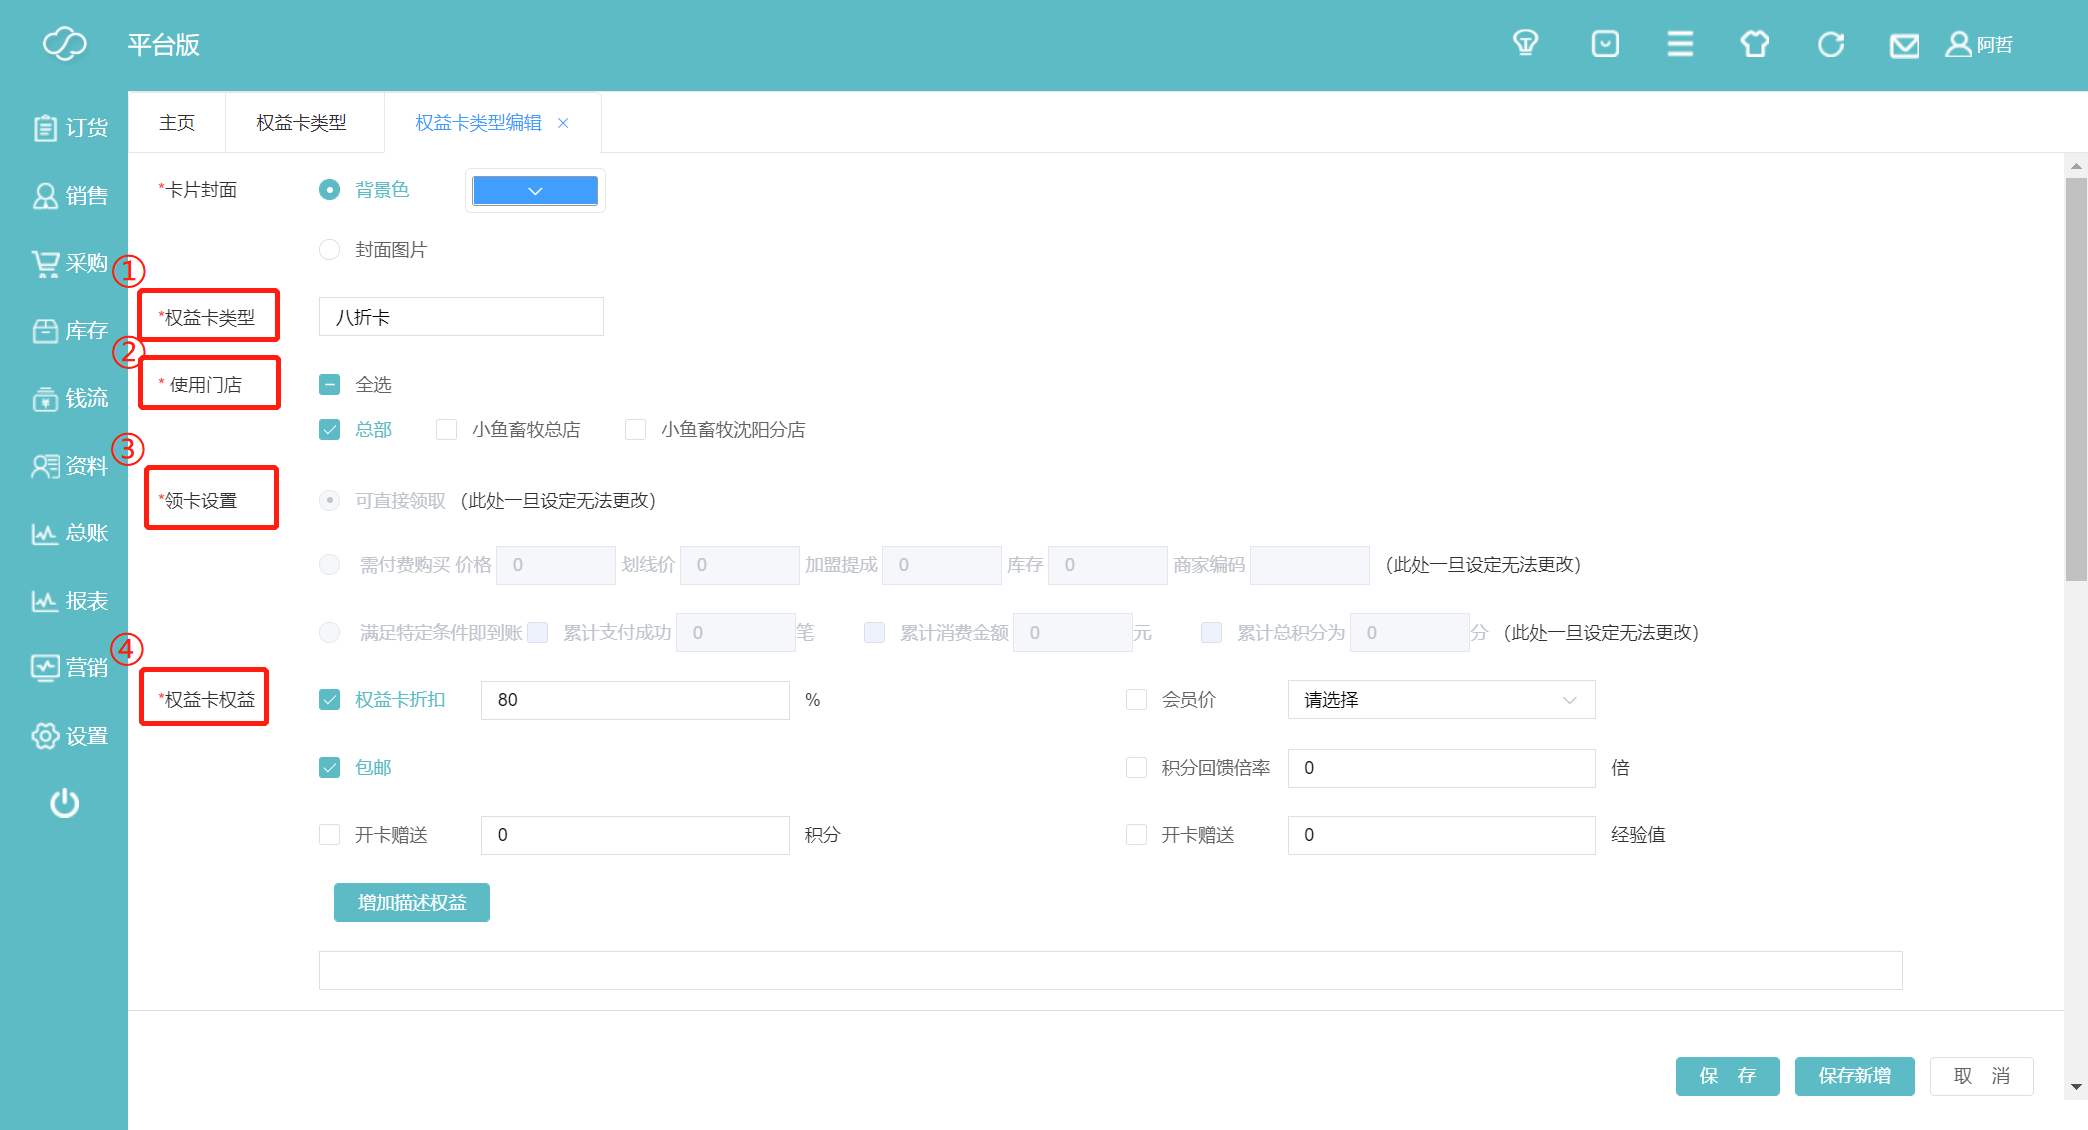Click the shirt theme icon
The image size is (2088, 1130).
1754,44
